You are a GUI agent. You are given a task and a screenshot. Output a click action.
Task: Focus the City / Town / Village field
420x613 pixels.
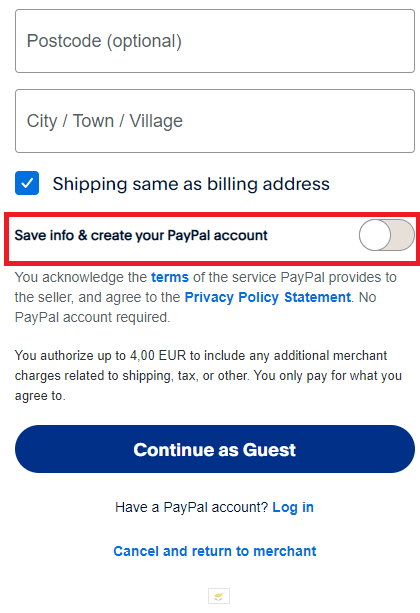[x=215, y=121]
